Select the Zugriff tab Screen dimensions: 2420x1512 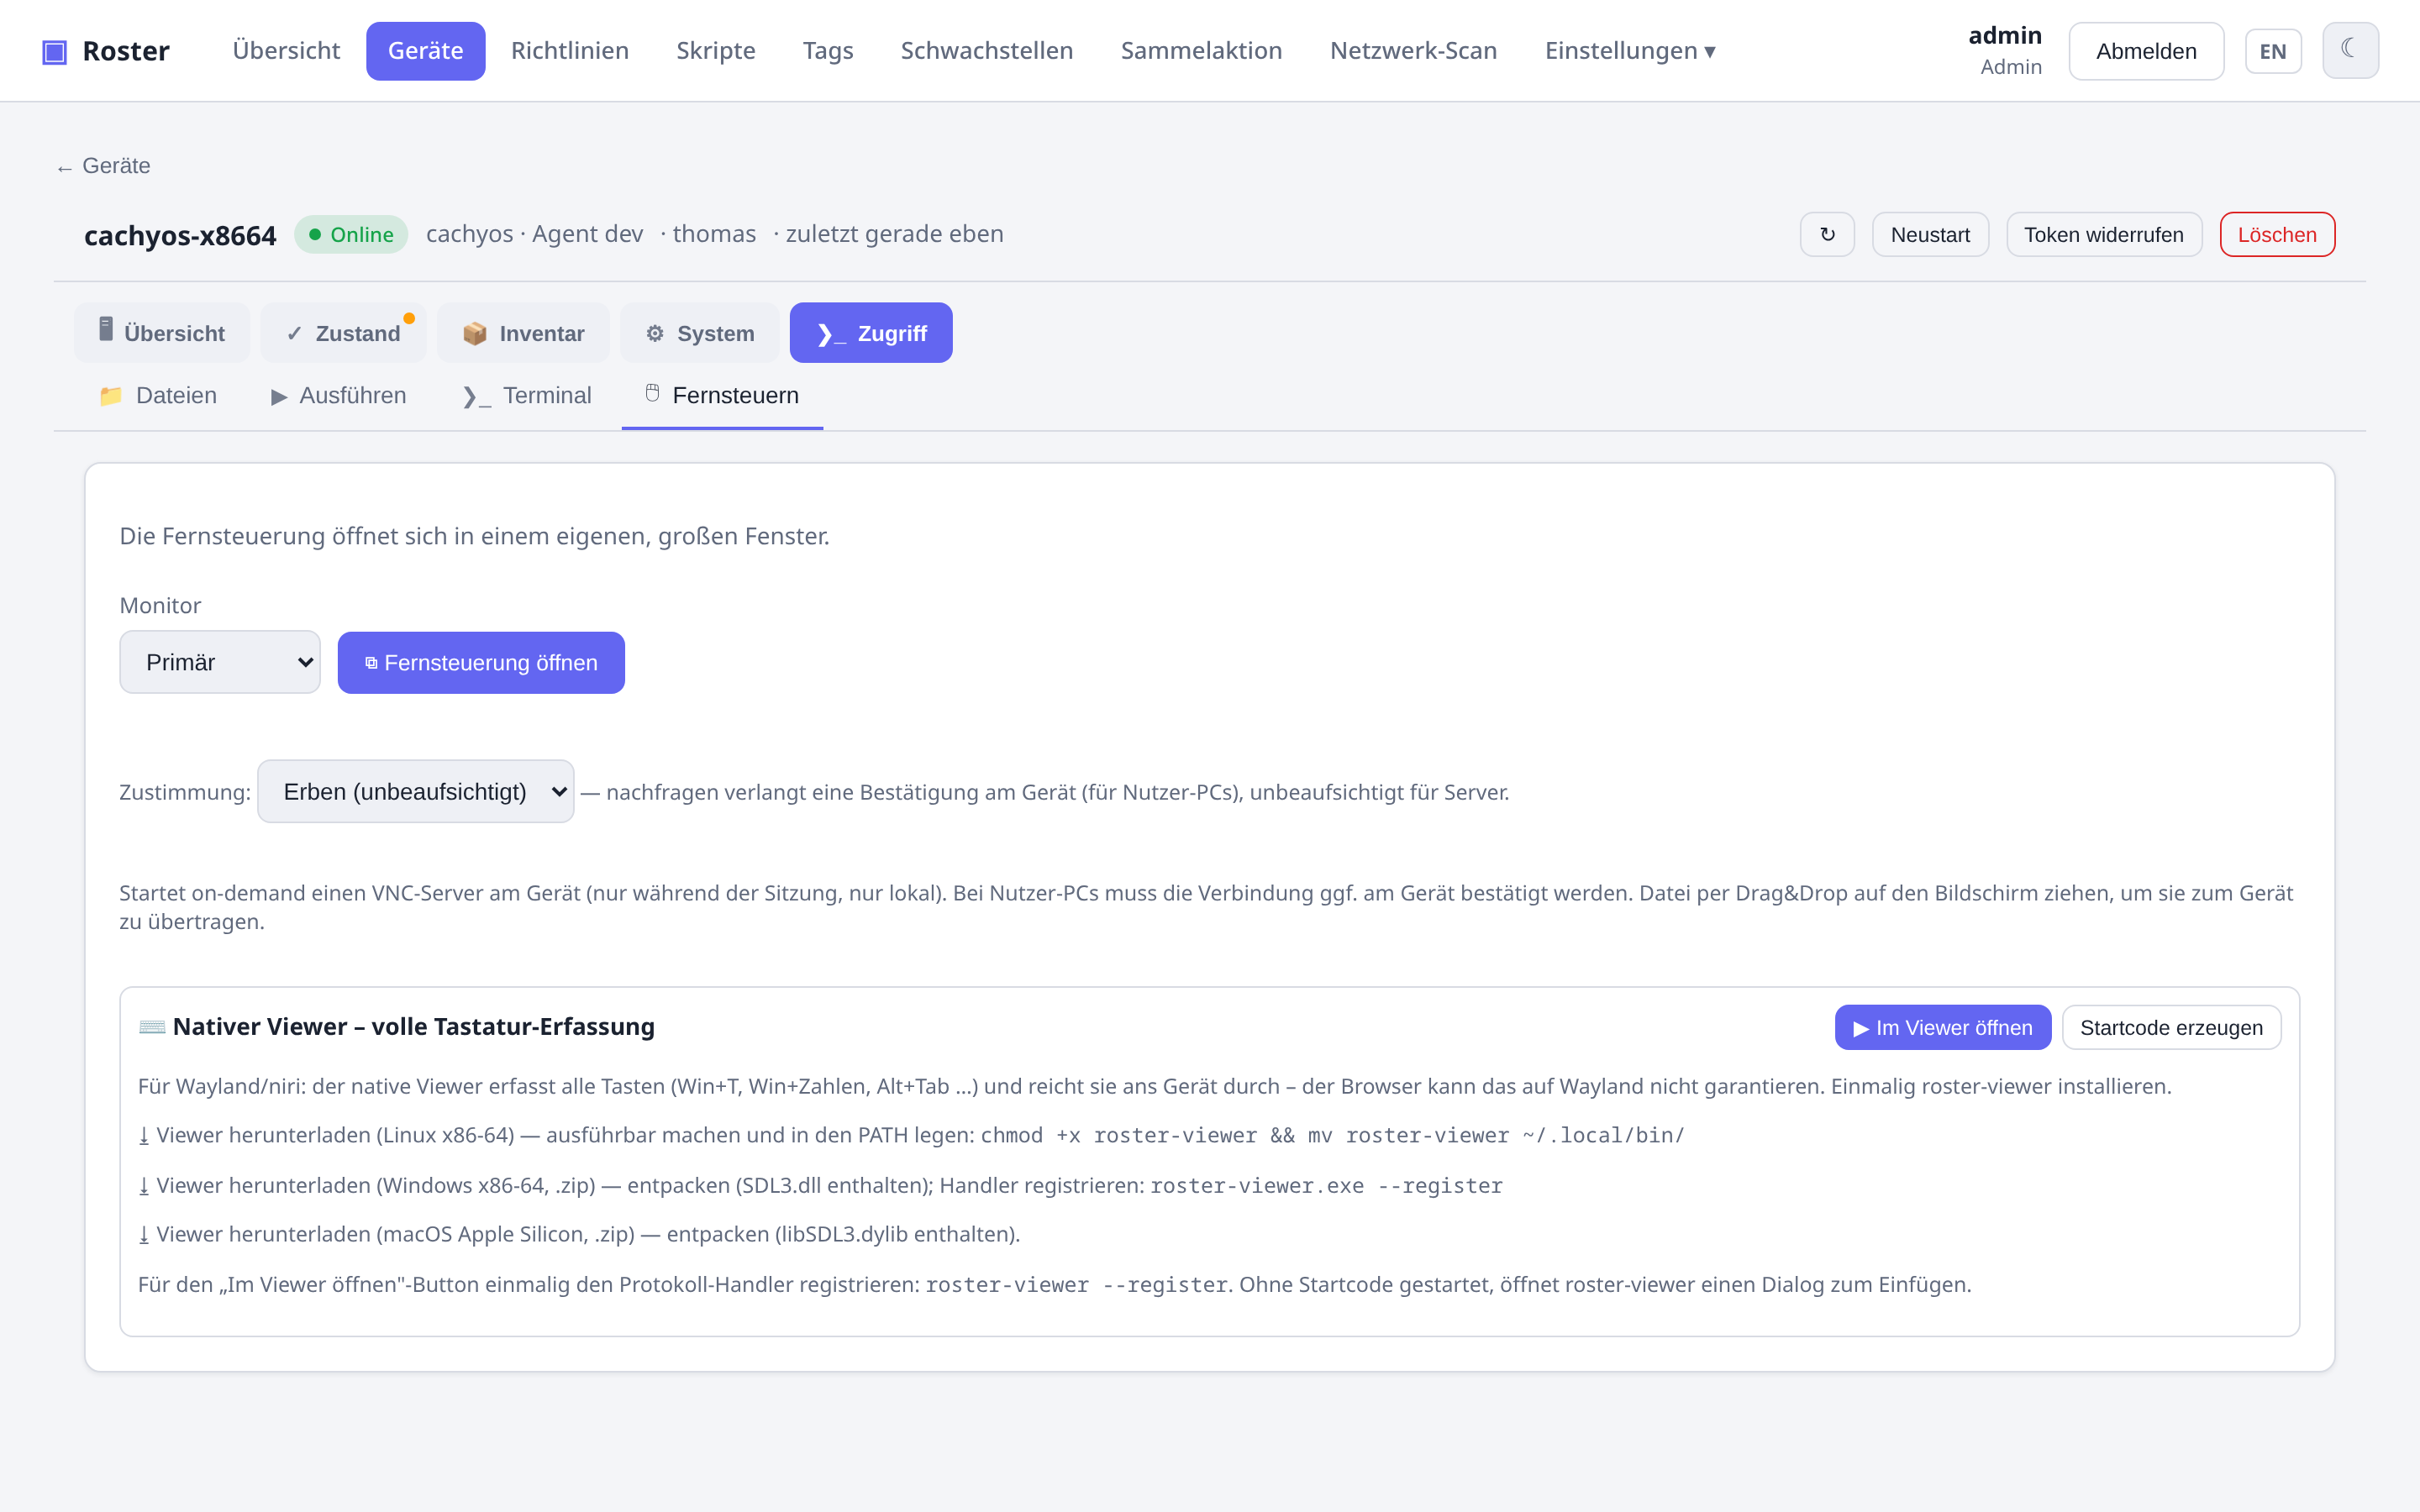[871, 333]
